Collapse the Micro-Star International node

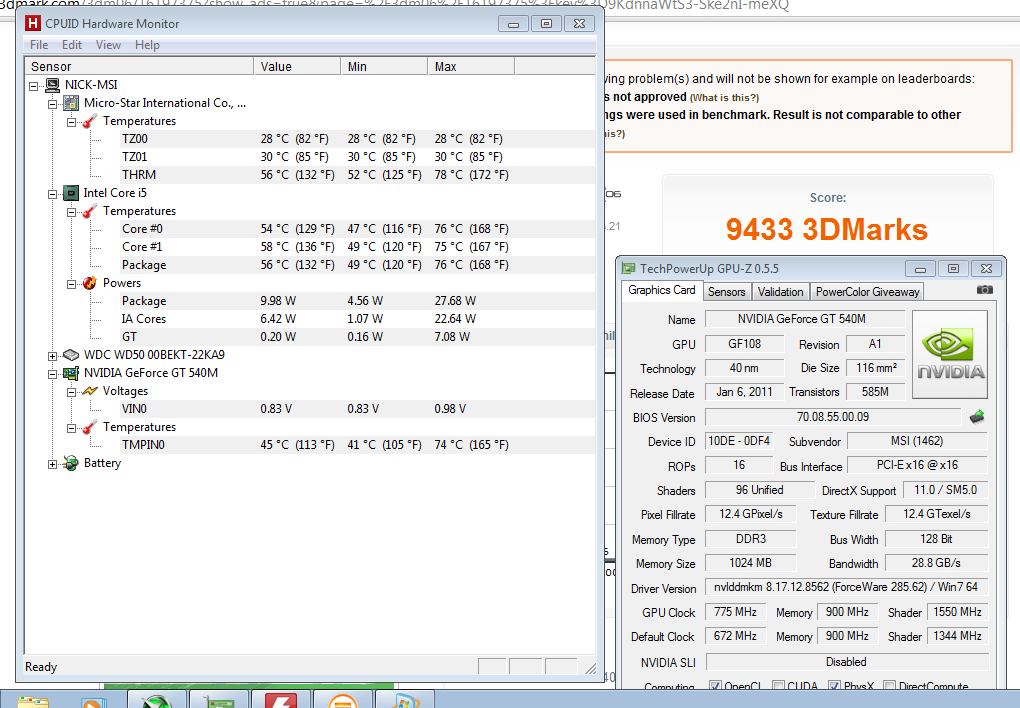pyautogui.click(x=53, y=104)
